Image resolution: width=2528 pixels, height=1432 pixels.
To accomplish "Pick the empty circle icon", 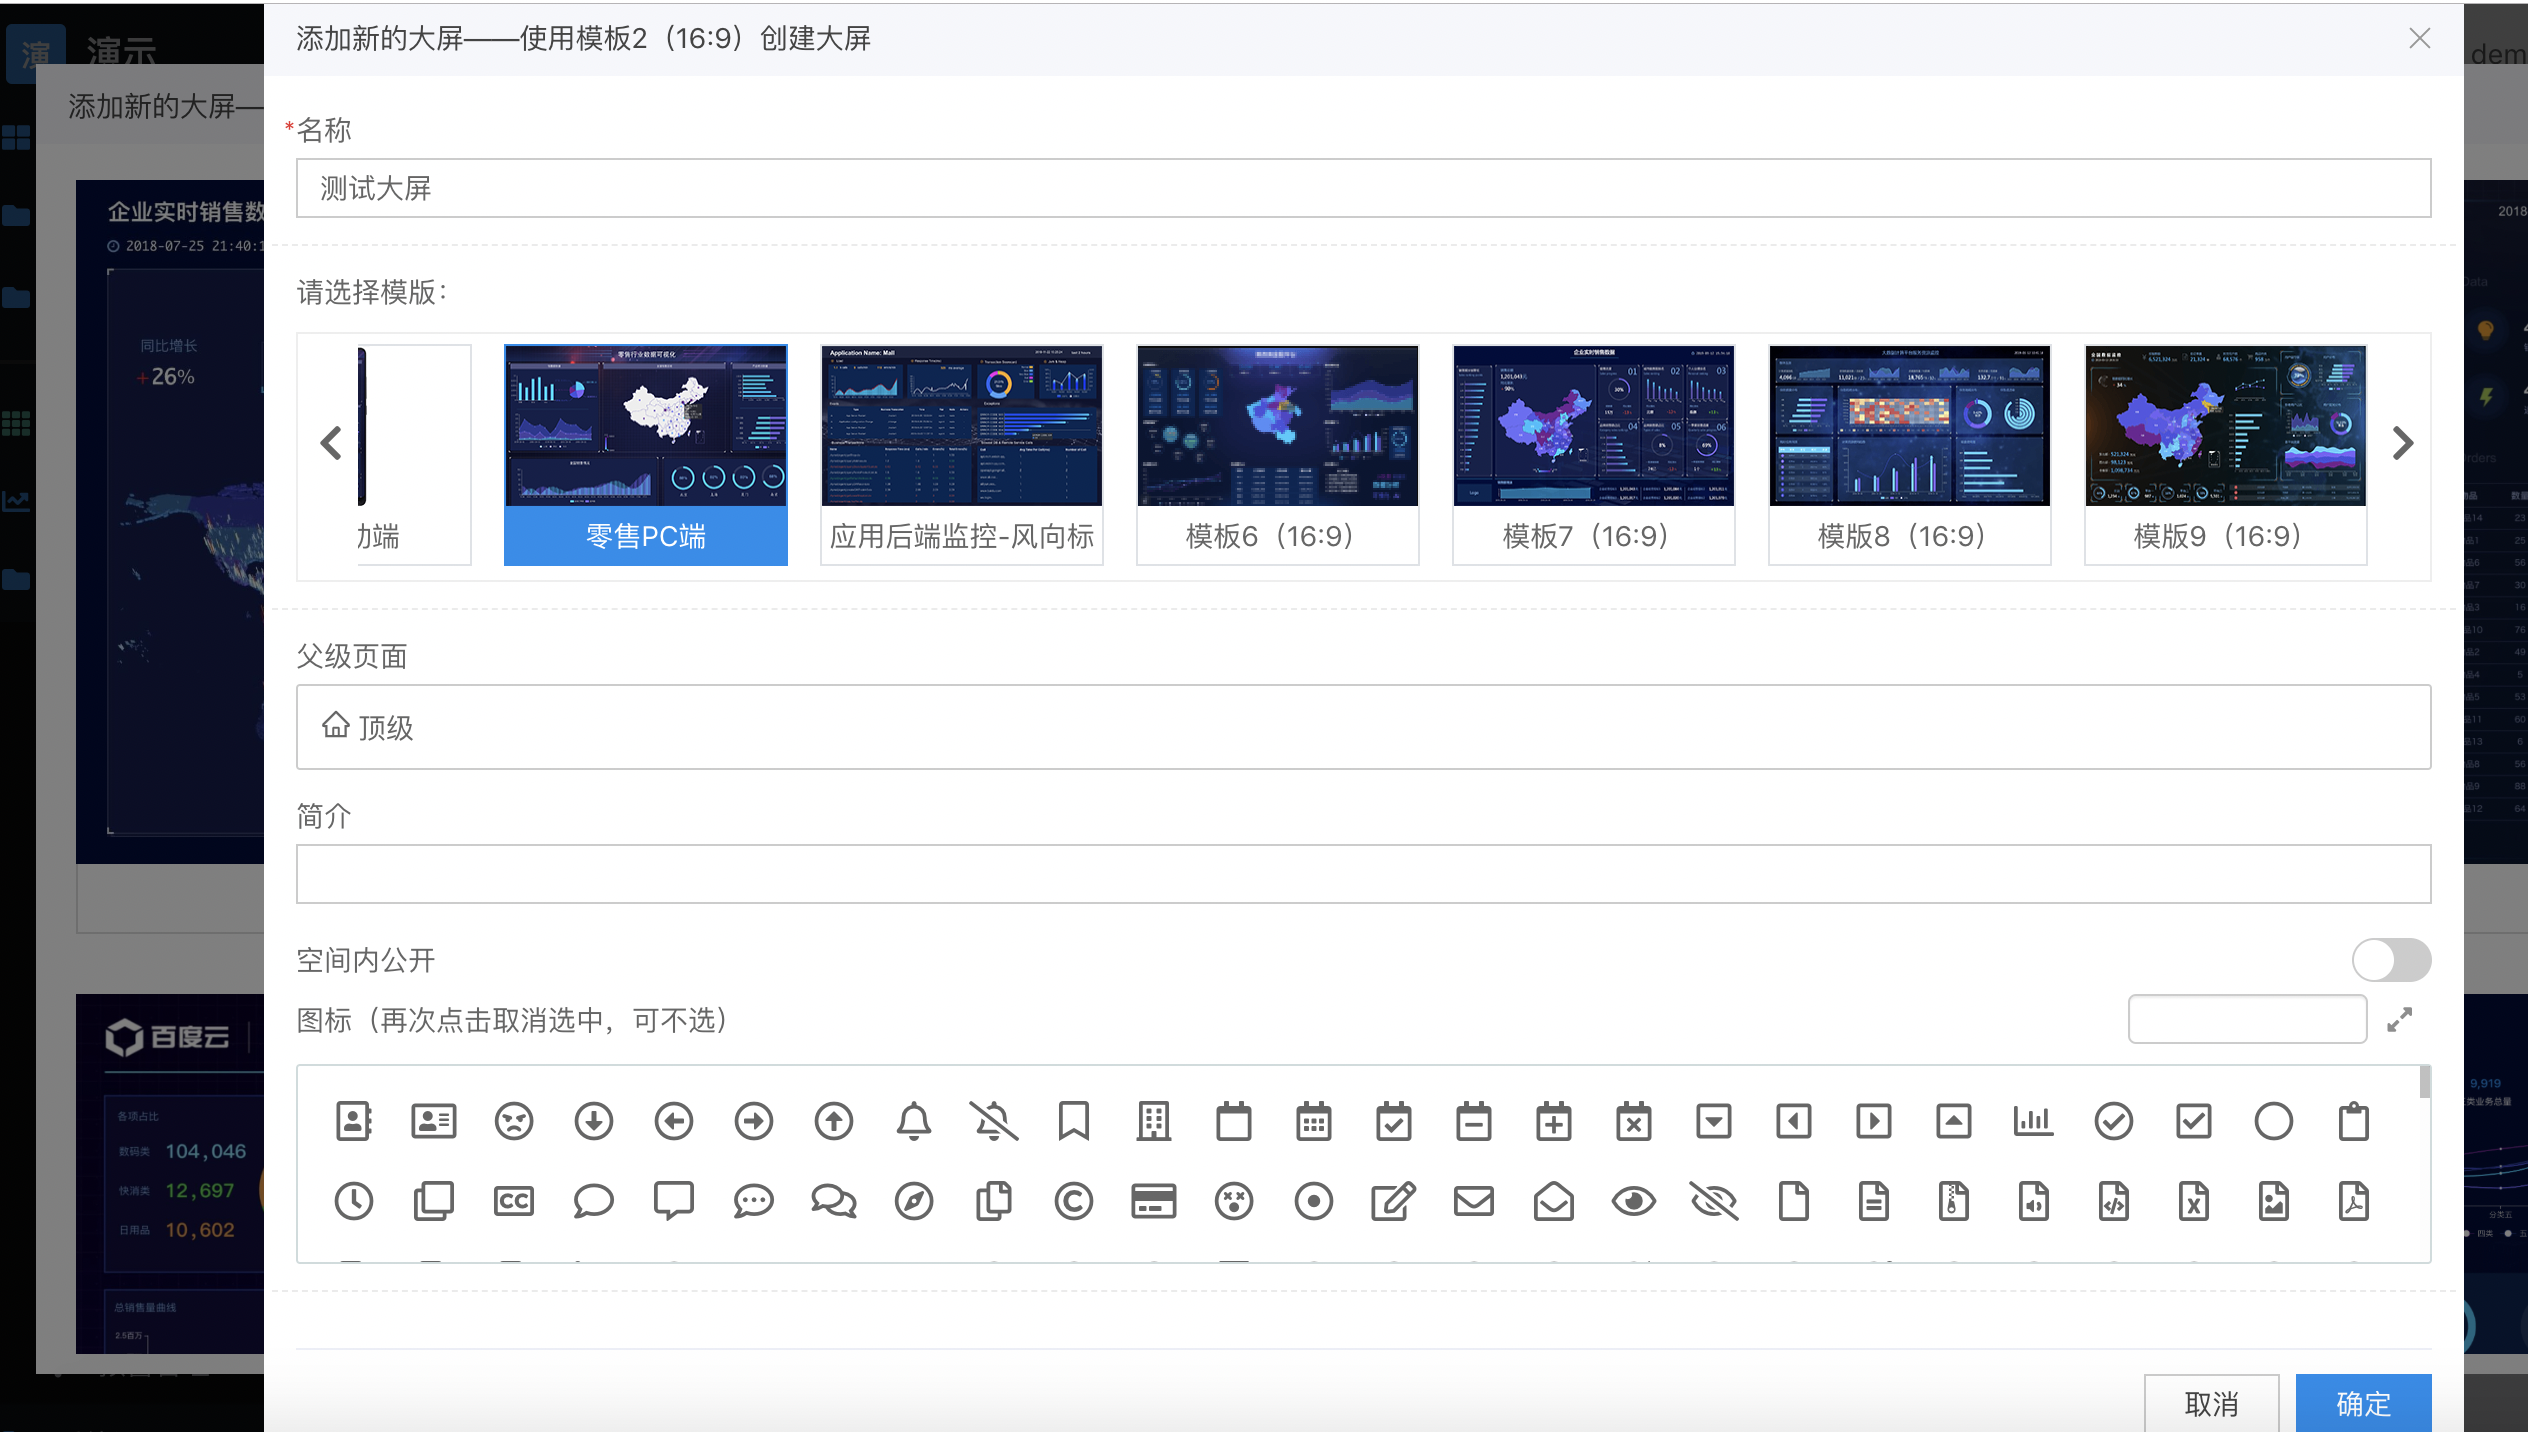I will pyautogui.click(x=2274, y=1121).
